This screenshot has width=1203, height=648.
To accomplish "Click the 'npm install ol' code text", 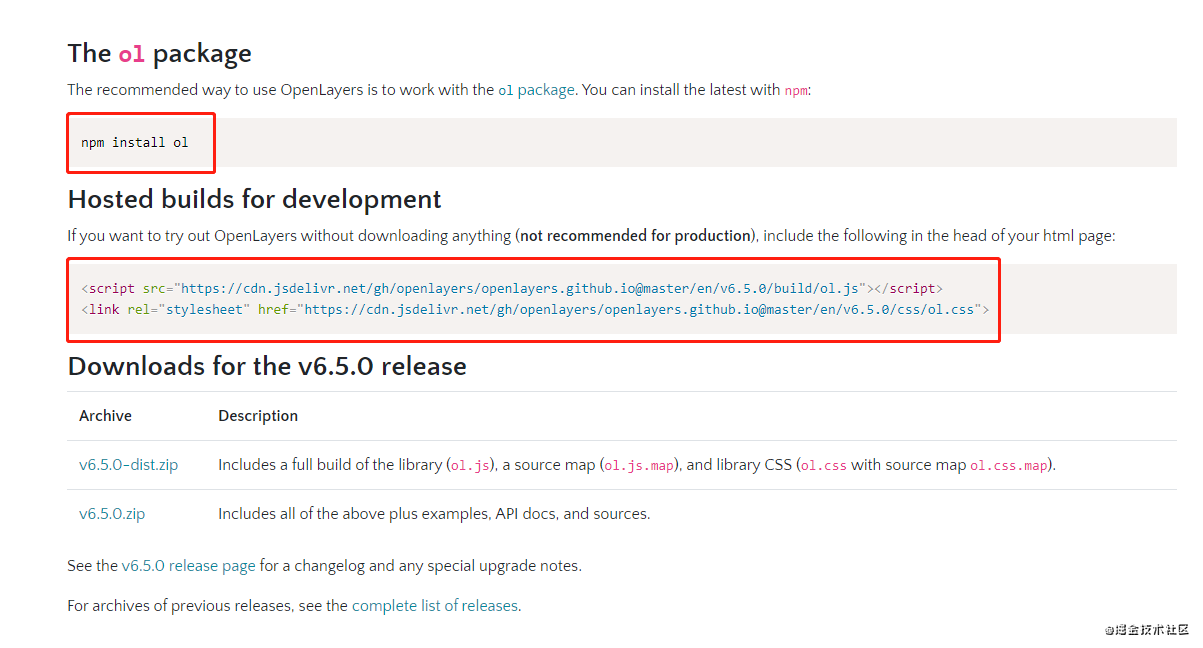I will (x=135, y=143).
